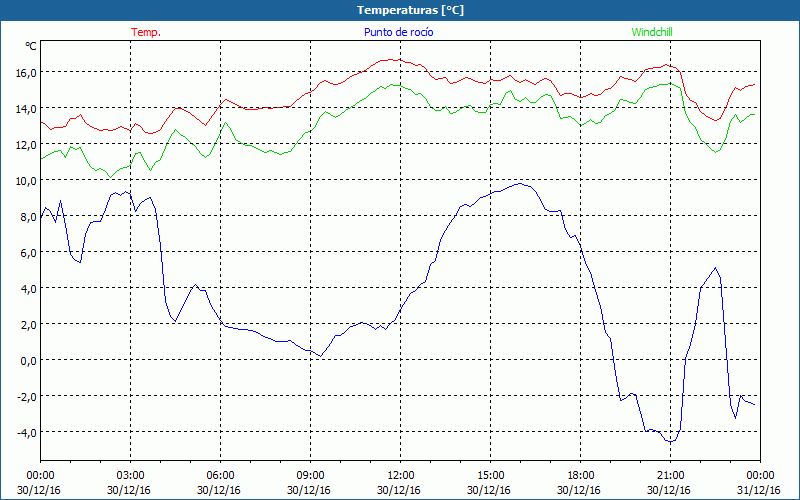Select the green Windchill legend label
The height and width of the screenshot is (500, 800).
tap(652, 32)
